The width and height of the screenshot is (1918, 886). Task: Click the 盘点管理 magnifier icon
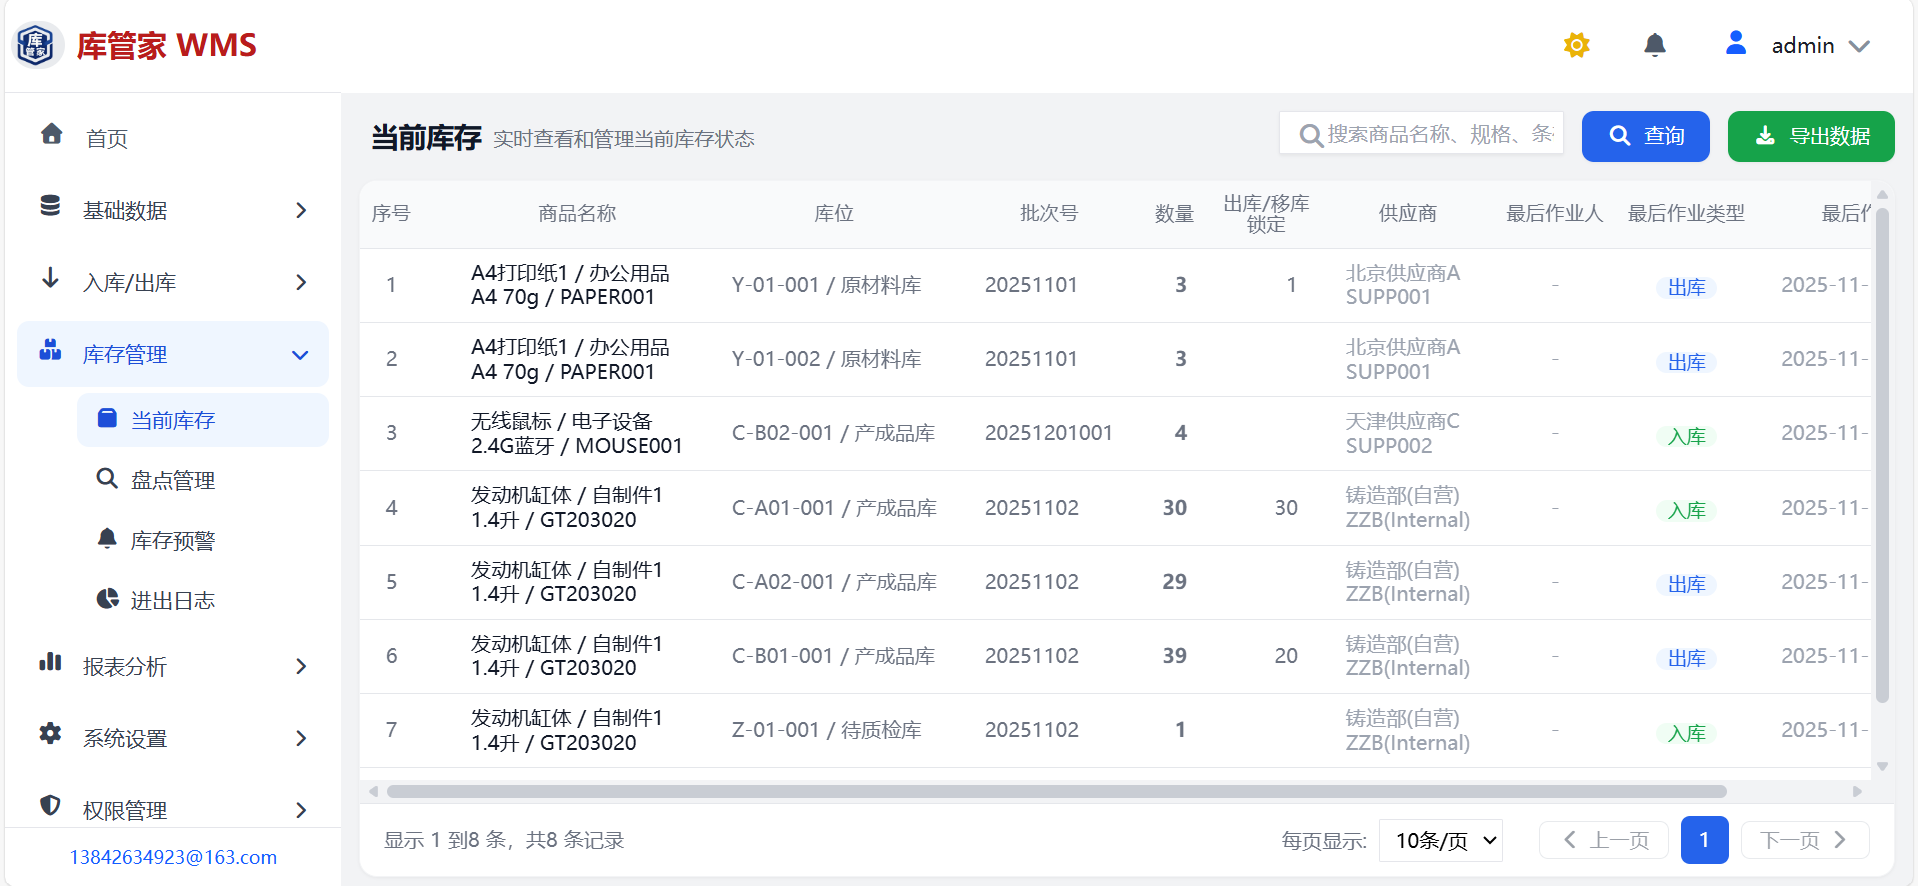(107, 478)
